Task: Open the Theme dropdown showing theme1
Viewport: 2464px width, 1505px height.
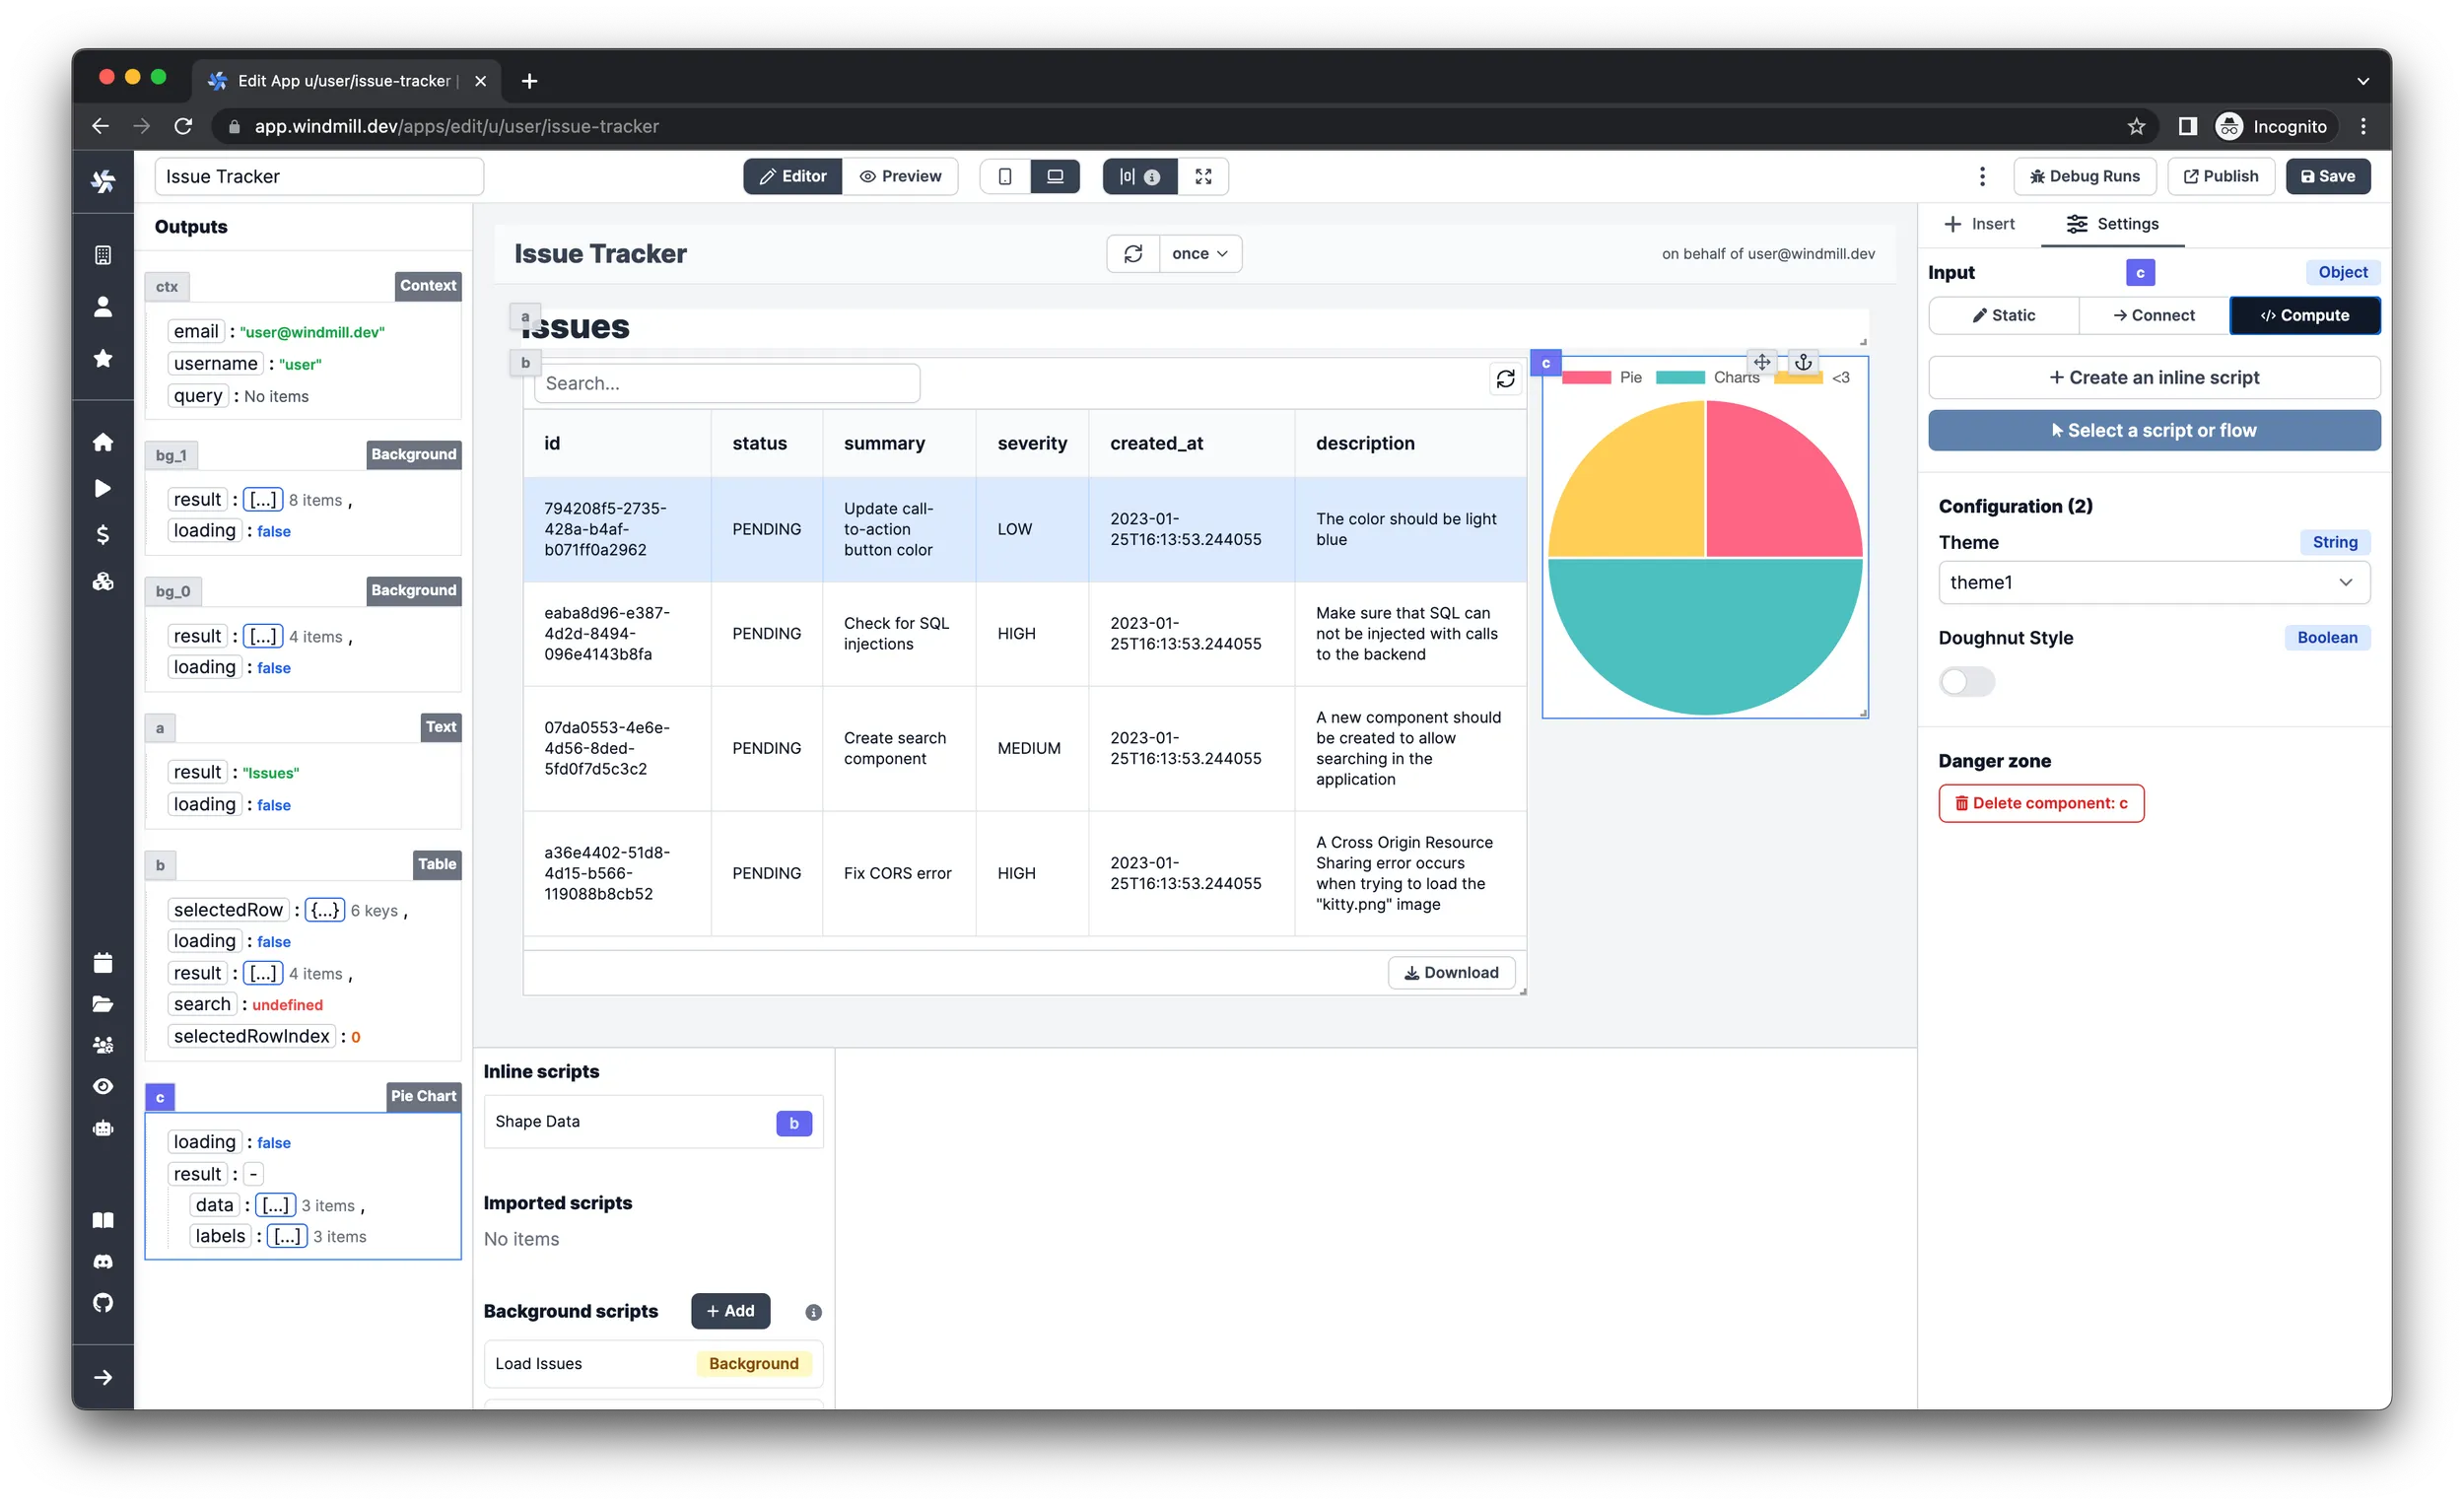Action: [2153, 582]
